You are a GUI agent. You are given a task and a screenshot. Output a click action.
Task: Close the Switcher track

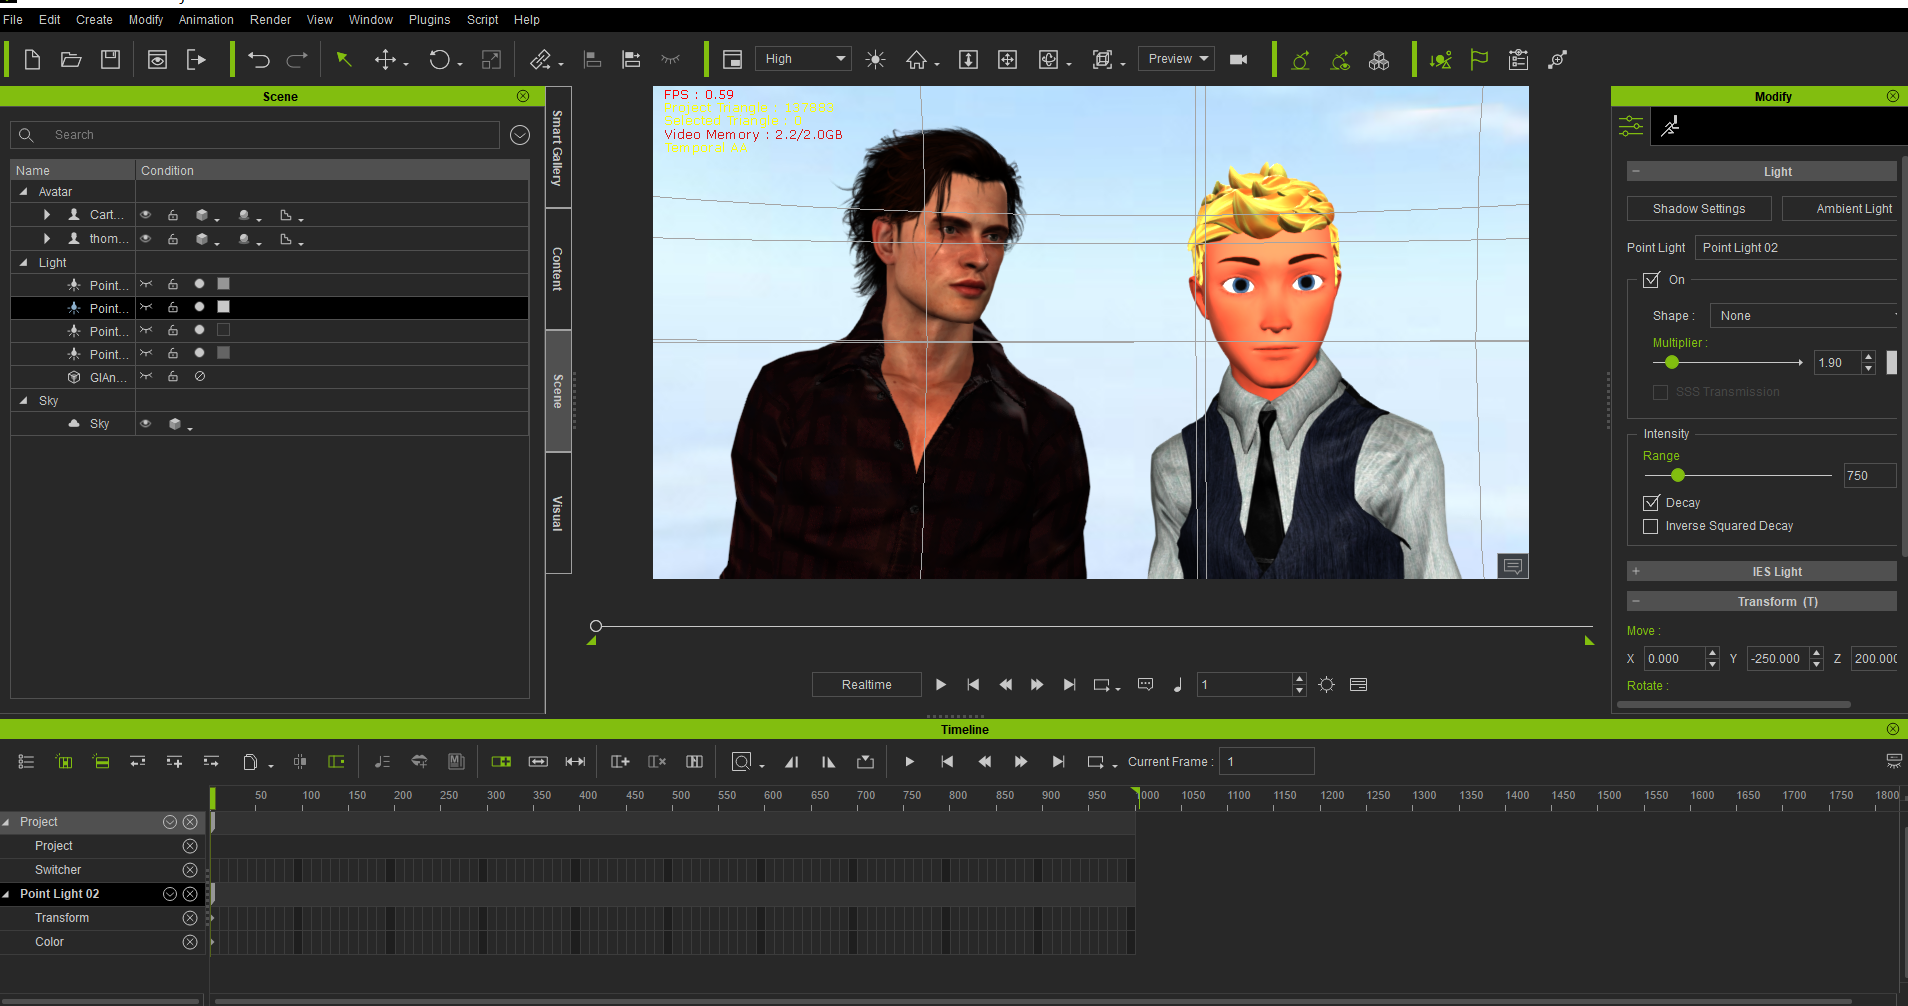point(190,870)
